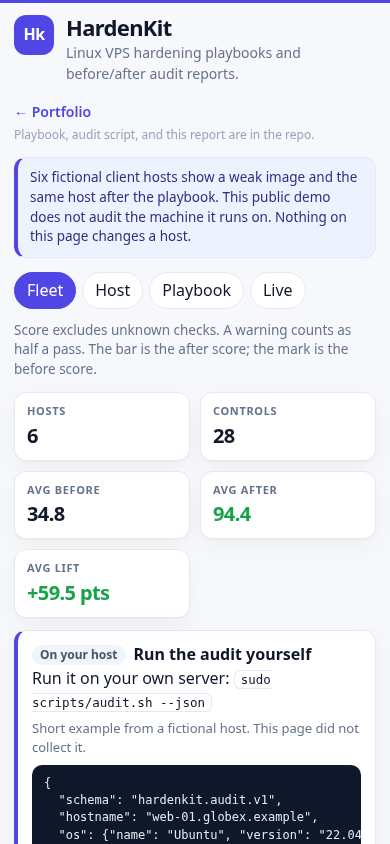Open the Playbook tab
390x844 pixels.
point(196,291)
